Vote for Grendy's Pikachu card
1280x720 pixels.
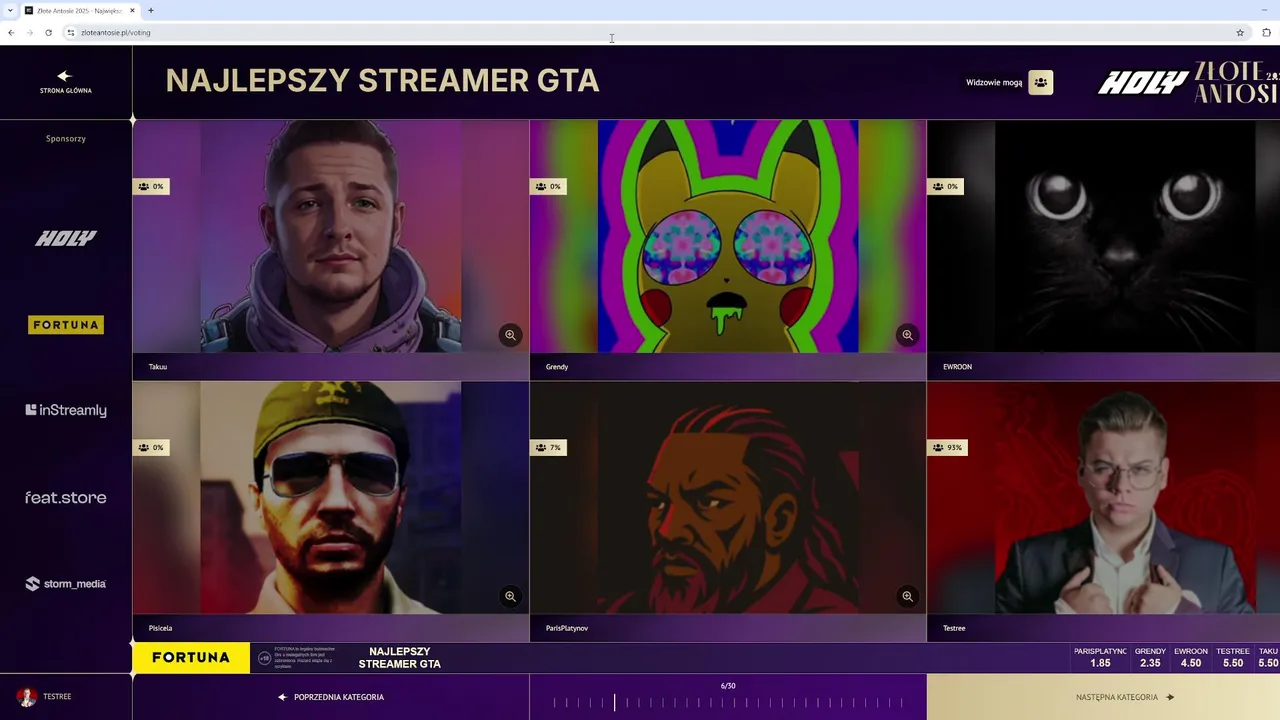point(728,236)
